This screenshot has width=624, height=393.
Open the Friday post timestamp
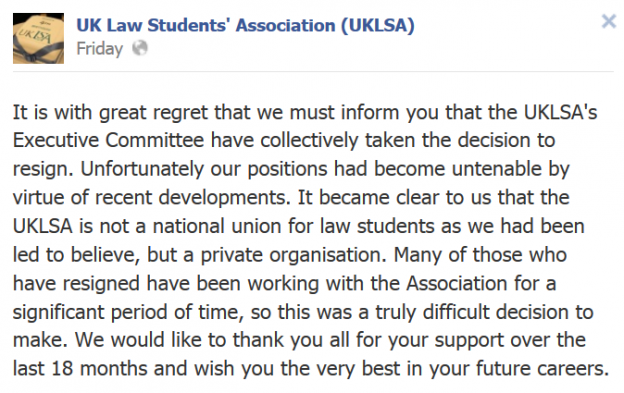click(99, 49)
